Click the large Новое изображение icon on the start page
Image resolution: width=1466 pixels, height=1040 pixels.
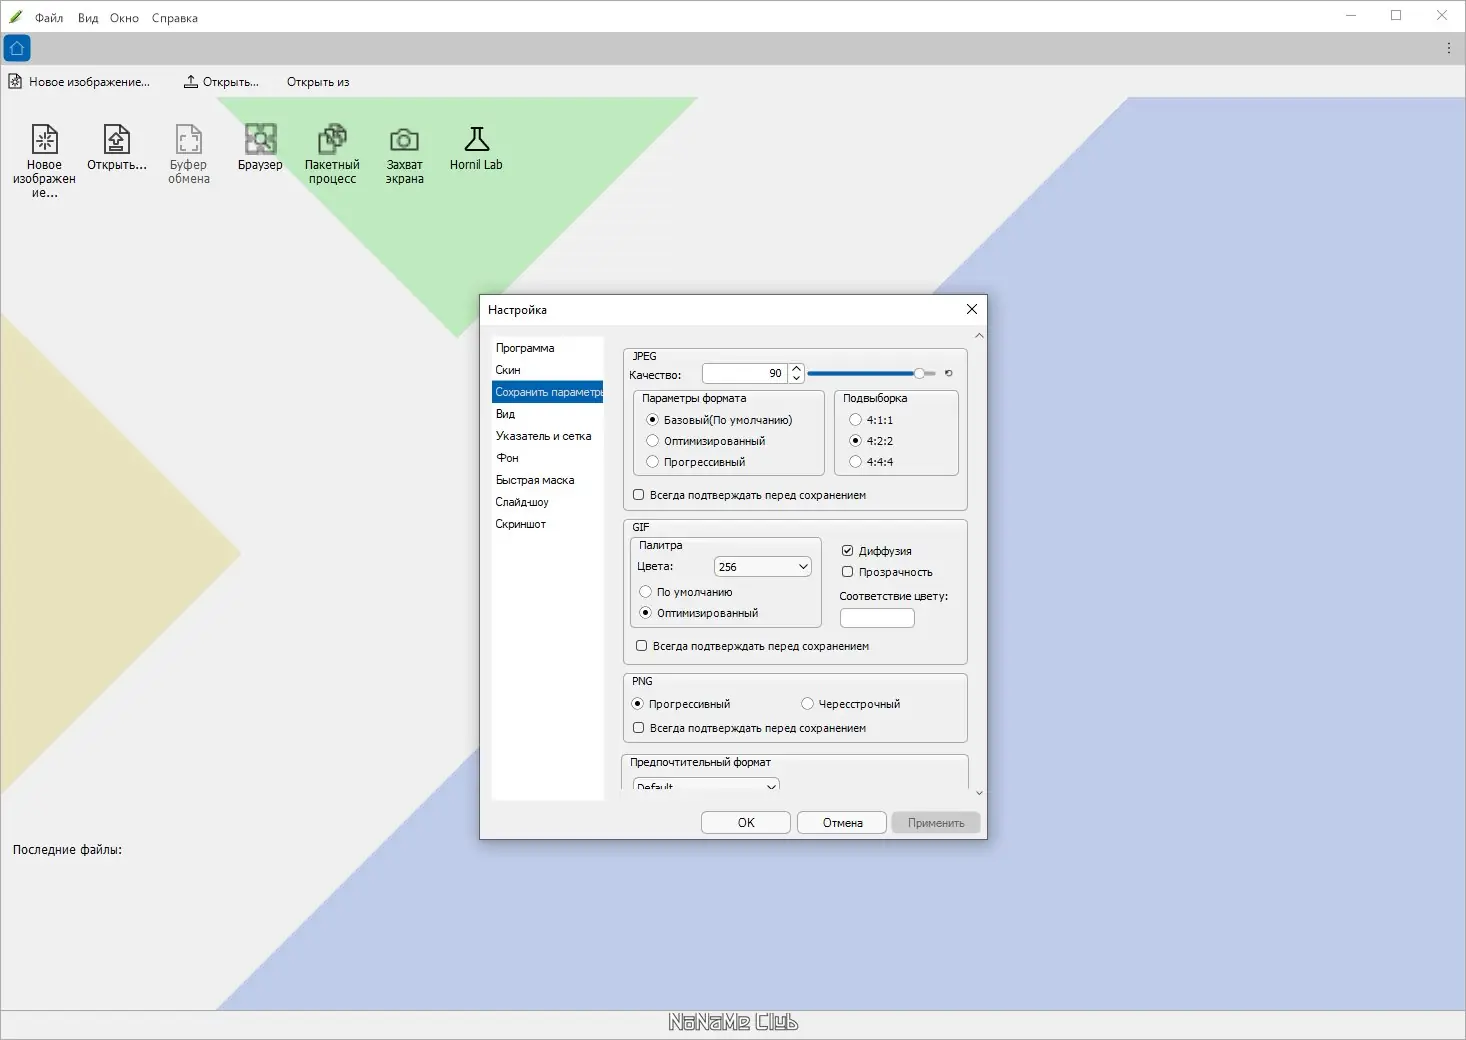point(44,161)
